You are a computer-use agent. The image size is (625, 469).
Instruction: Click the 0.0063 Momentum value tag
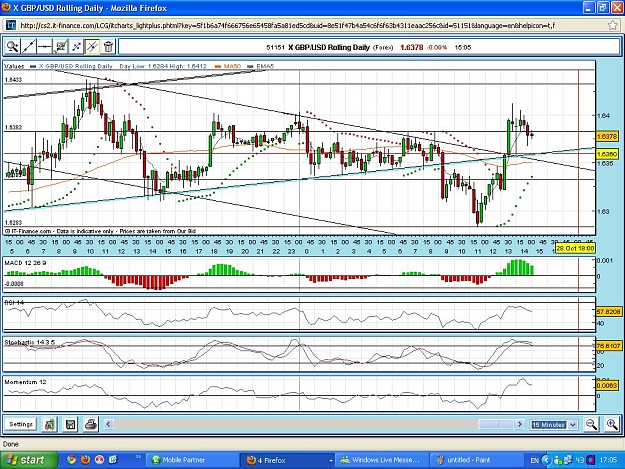(607, 386)
